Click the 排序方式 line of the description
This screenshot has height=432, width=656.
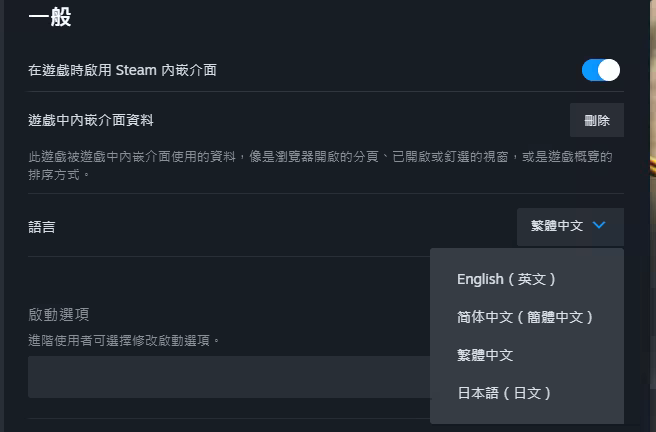(60, 174)
